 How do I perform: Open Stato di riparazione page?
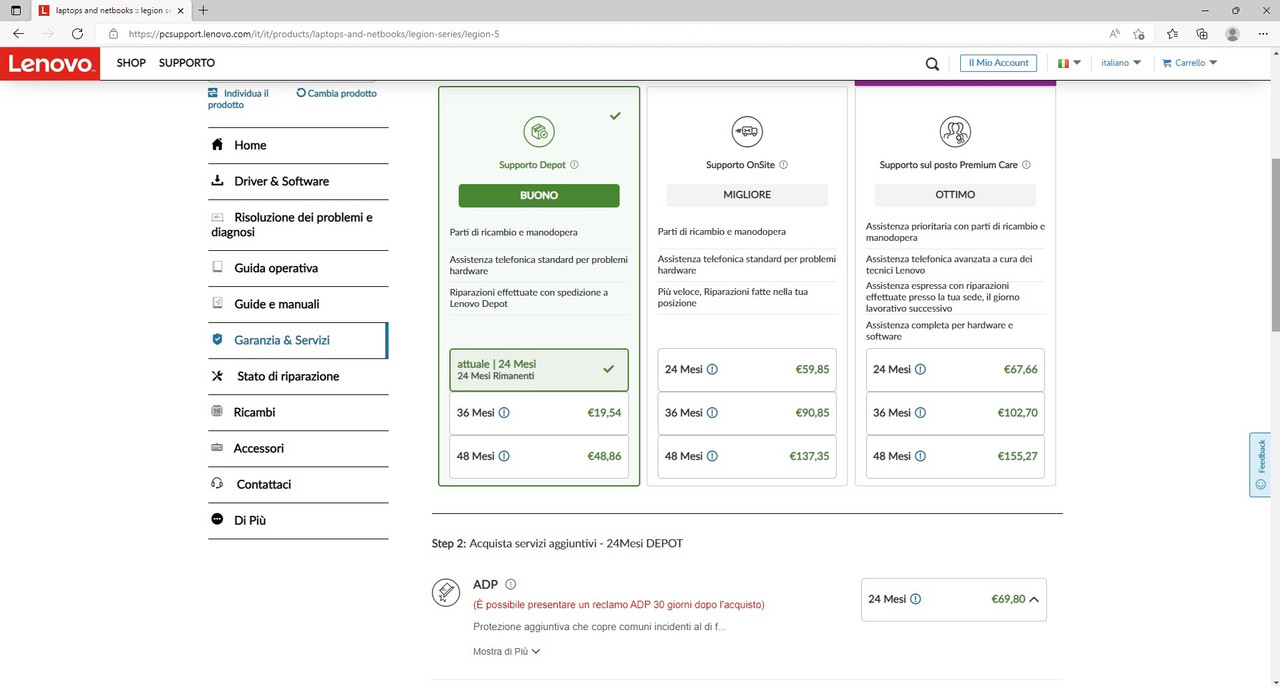[x=298, y=376]
